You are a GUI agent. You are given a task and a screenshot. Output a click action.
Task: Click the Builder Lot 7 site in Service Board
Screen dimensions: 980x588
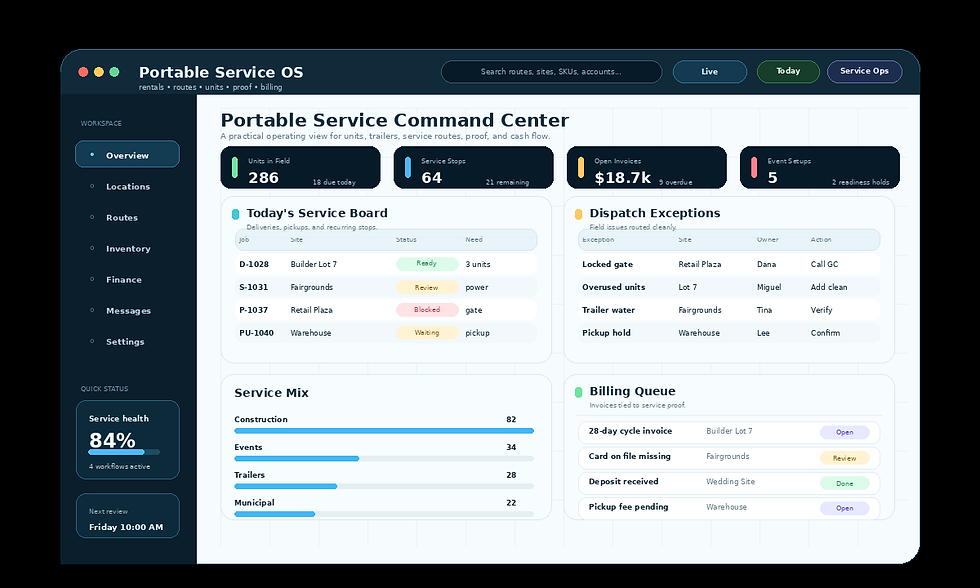click(x=314, y=264)
